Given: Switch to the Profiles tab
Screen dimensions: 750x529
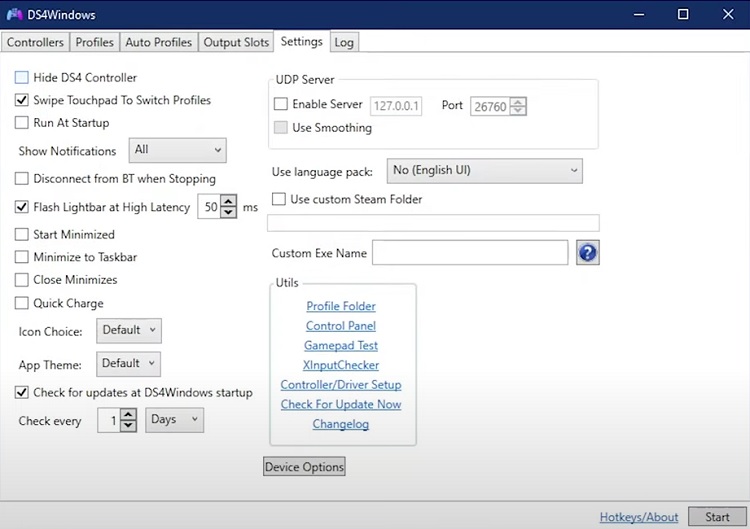Looking at the screenshot, I should pos(94,42).
